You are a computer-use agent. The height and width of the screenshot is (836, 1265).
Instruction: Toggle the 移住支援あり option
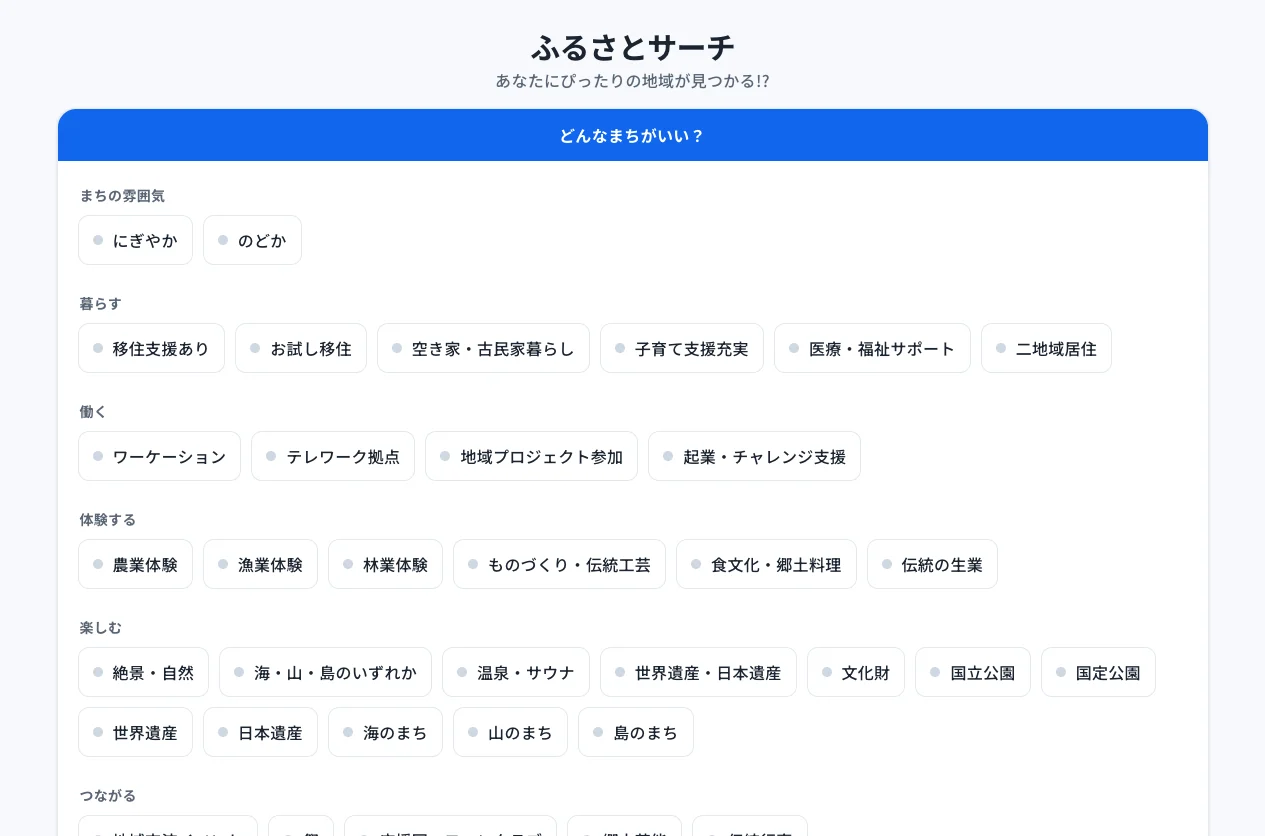(151, 348)
